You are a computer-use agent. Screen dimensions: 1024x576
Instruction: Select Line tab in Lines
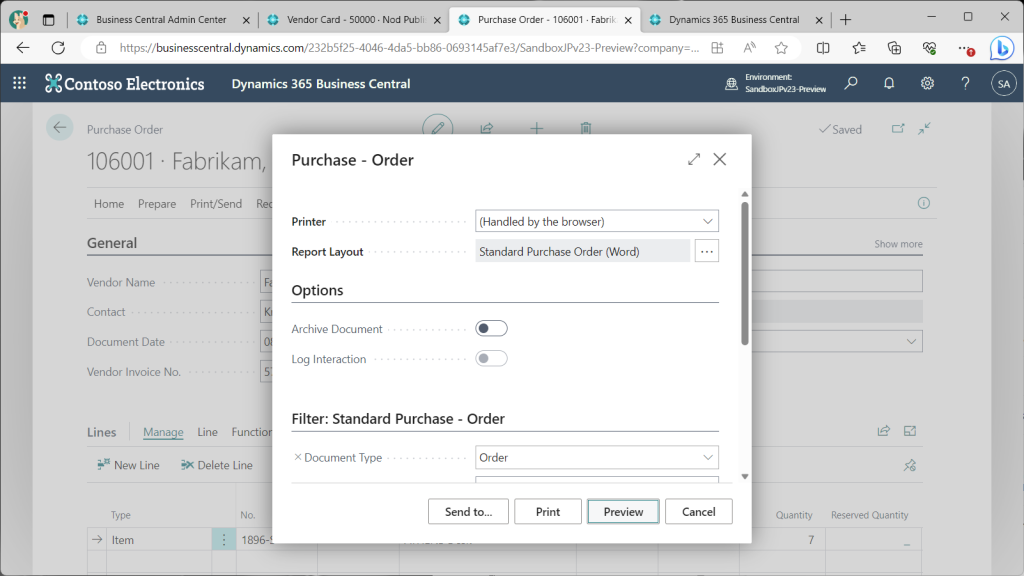pyautogui.click(x=207, y=432)
